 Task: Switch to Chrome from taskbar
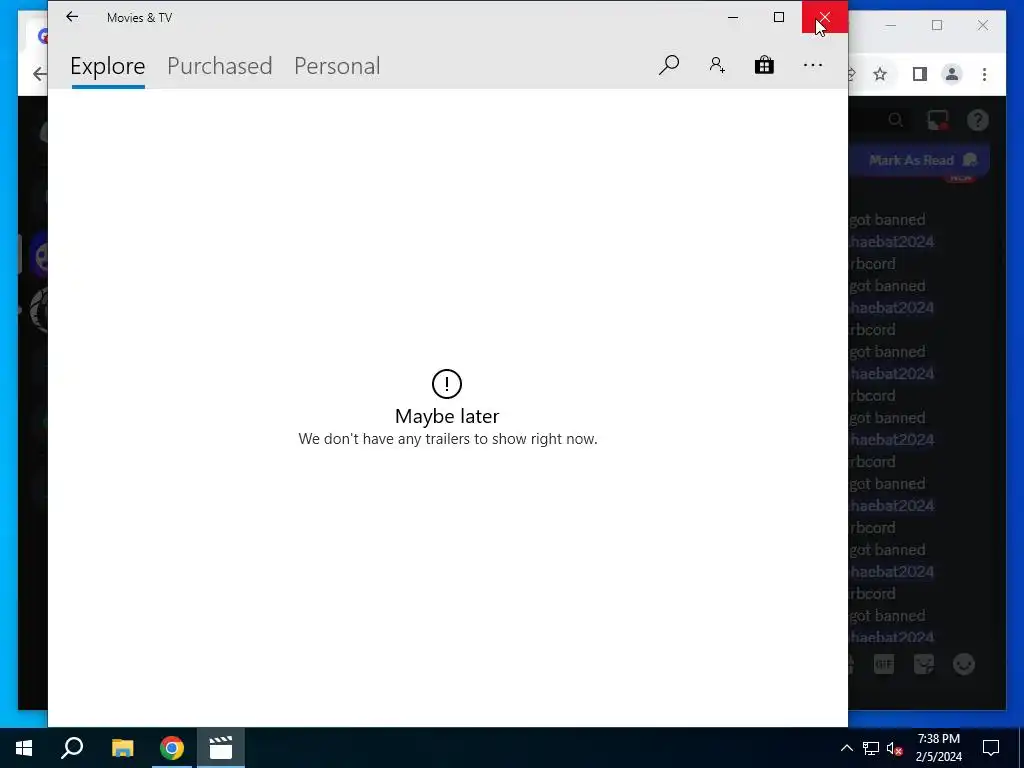coord(172,748)
